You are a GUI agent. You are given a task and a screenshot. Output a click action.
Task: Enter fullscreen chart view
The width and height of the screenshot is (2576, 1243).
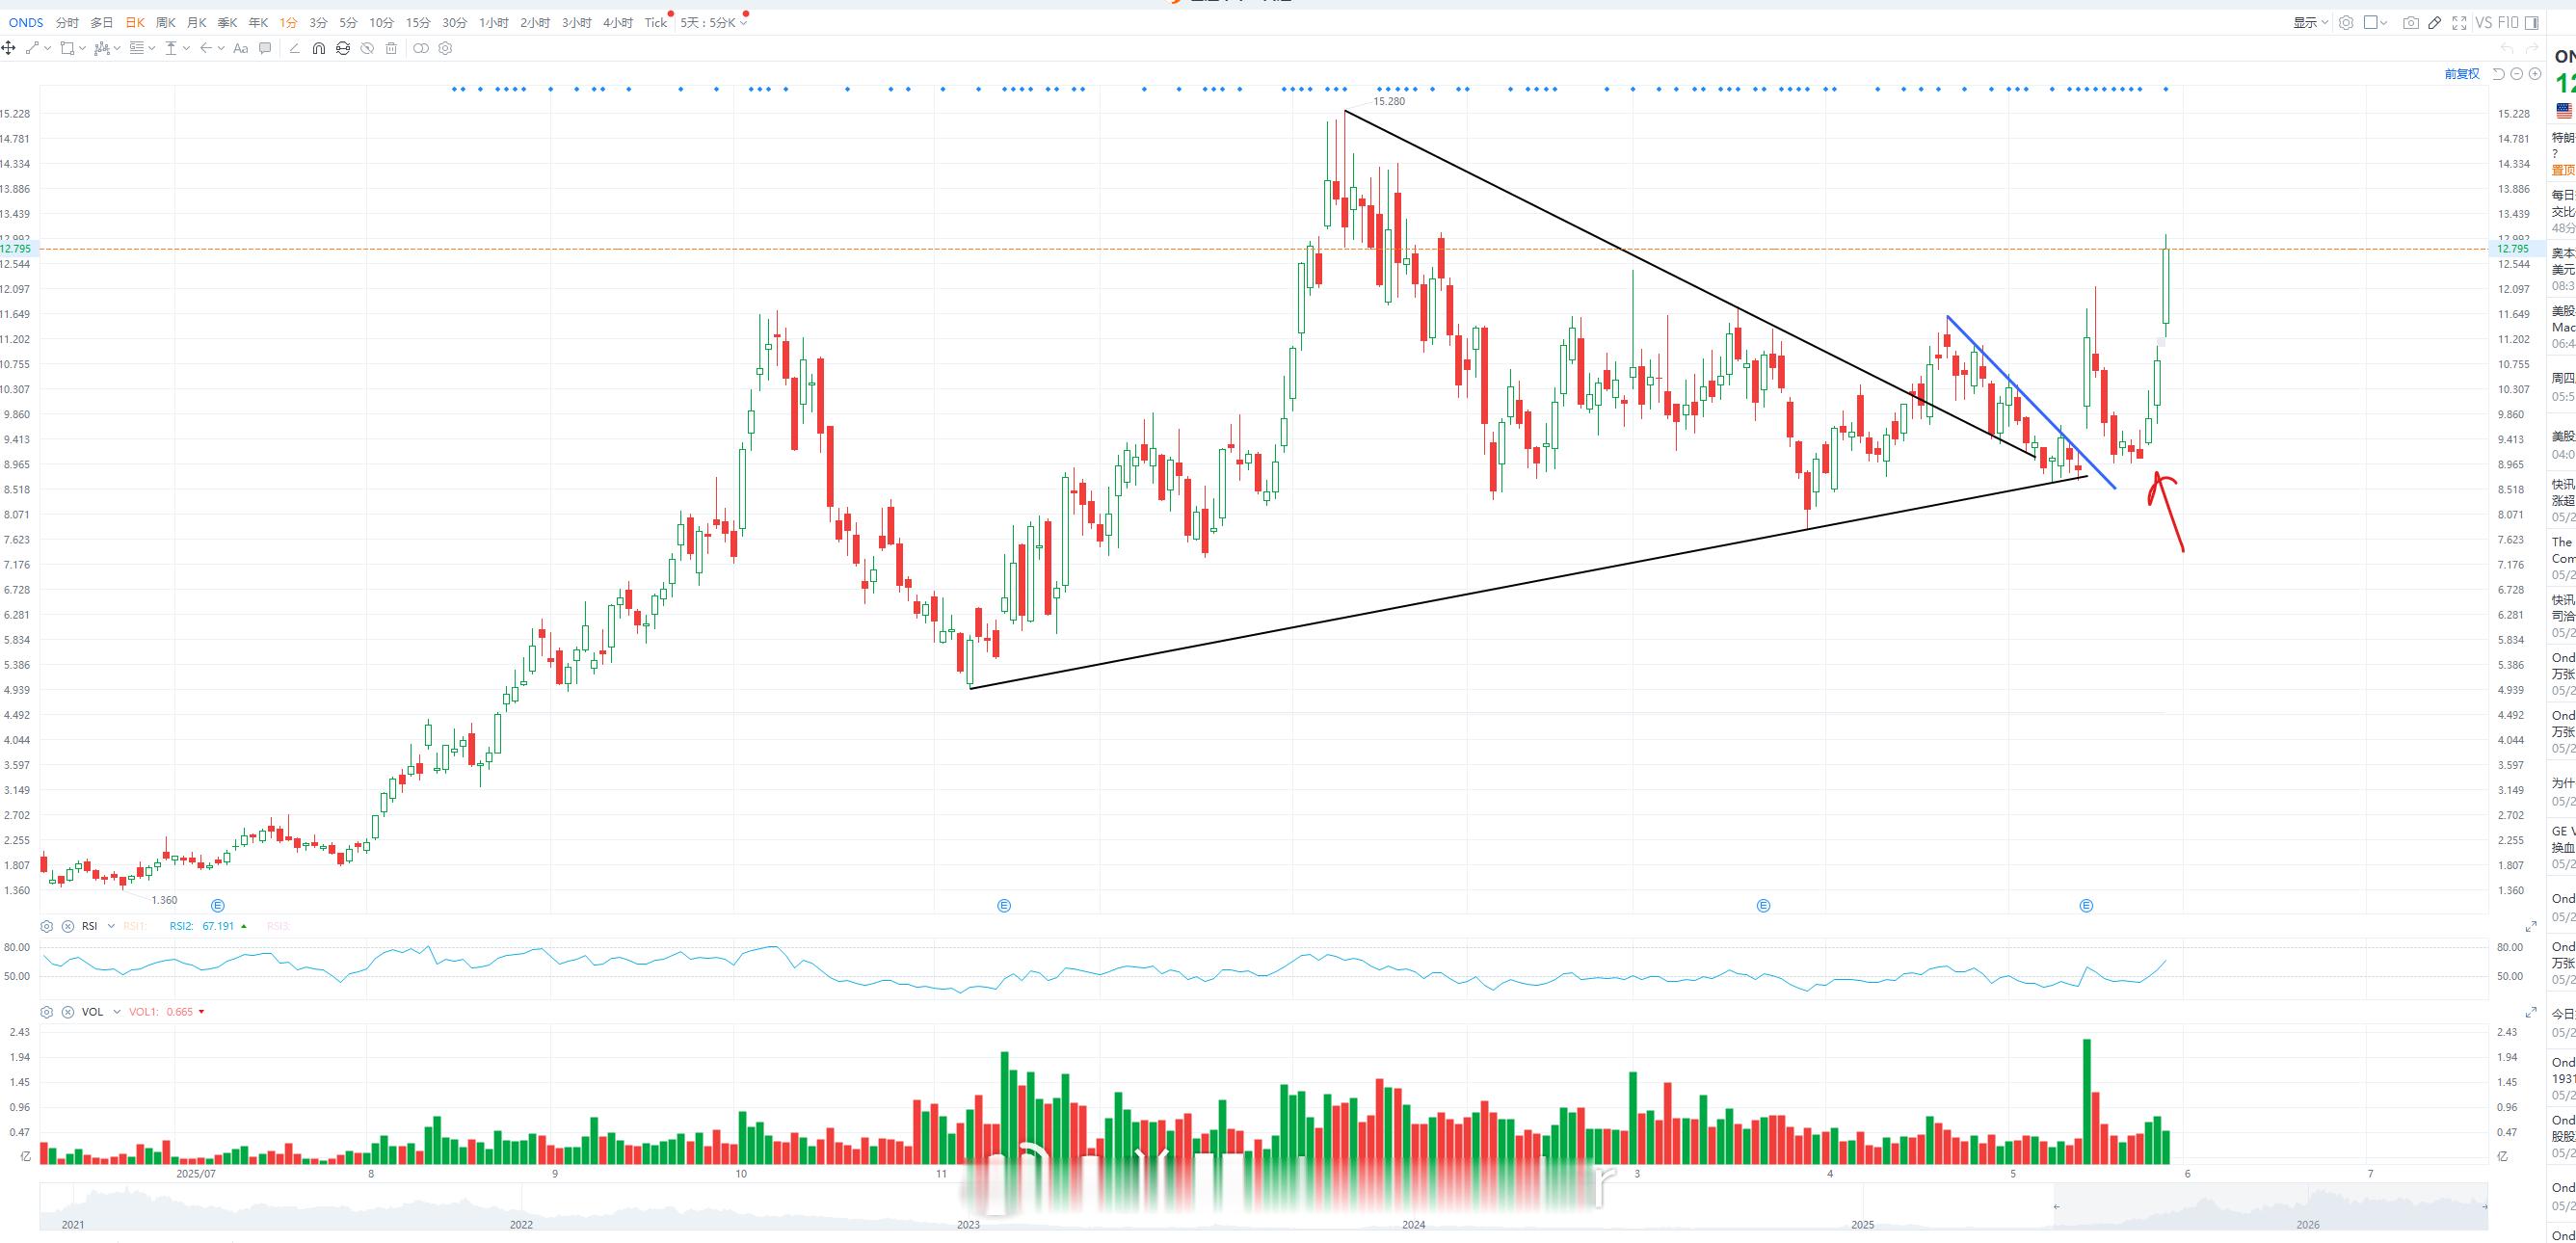click(2459, 22)
